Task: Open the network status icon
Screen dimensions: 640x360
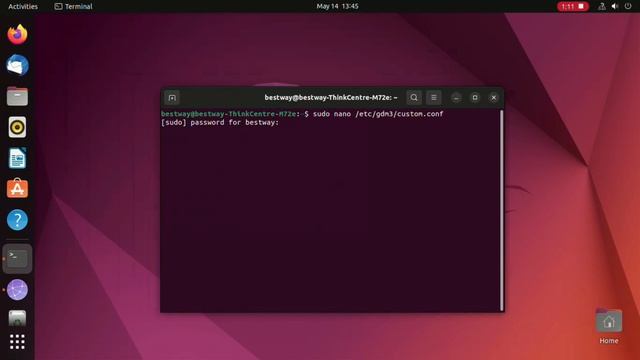Action: point(602,6)
